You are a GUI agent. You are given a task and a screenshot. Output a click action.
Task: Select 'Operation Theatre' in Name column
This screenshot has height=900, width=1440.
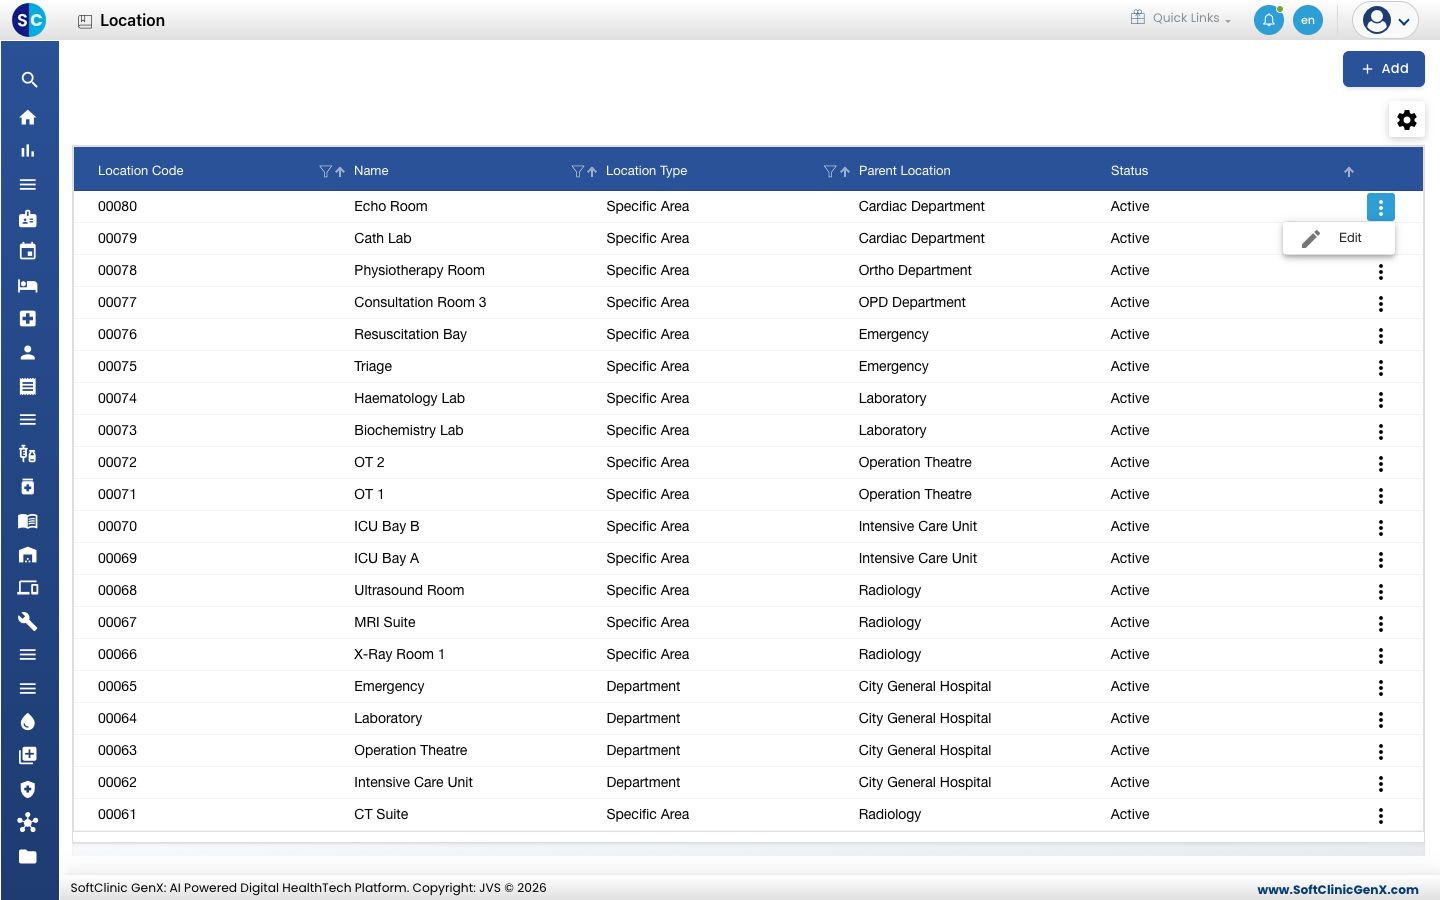tap(410, 750)
